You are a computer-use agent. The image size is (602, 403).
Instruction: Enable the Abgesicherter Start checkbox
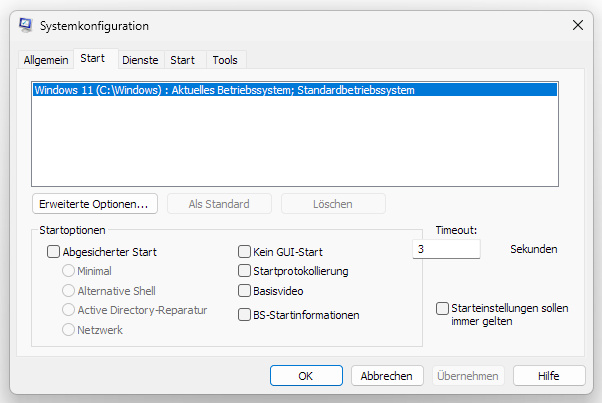click(54, 252)
